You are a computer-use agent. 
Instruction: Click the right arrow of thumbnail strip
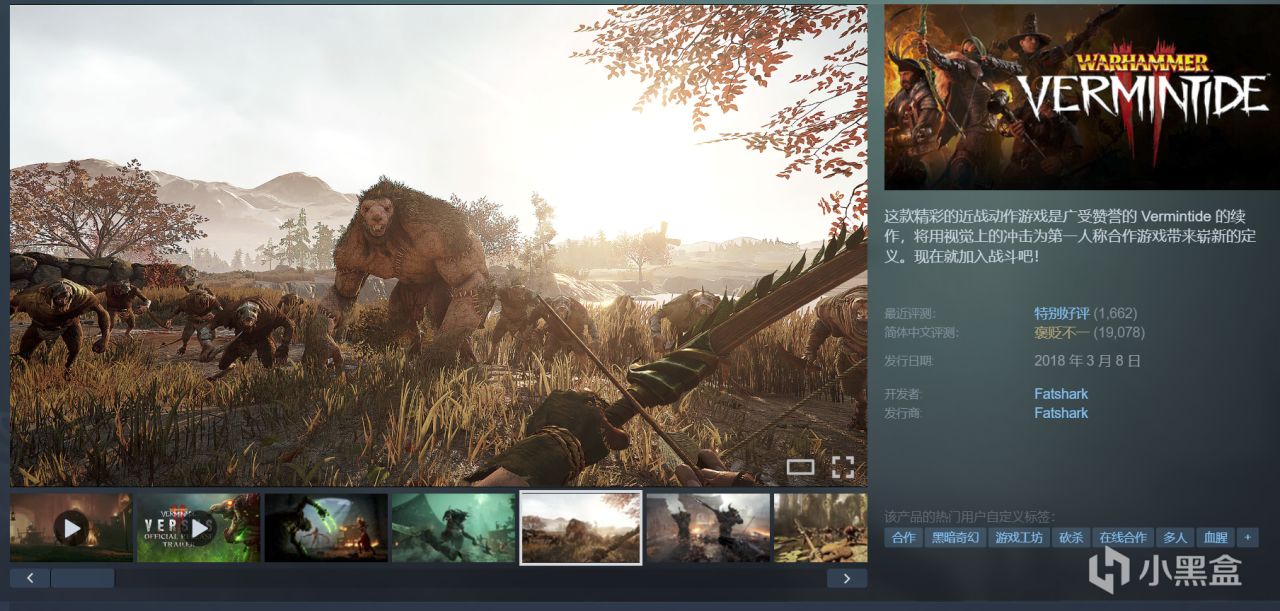(x=847, y=578)
